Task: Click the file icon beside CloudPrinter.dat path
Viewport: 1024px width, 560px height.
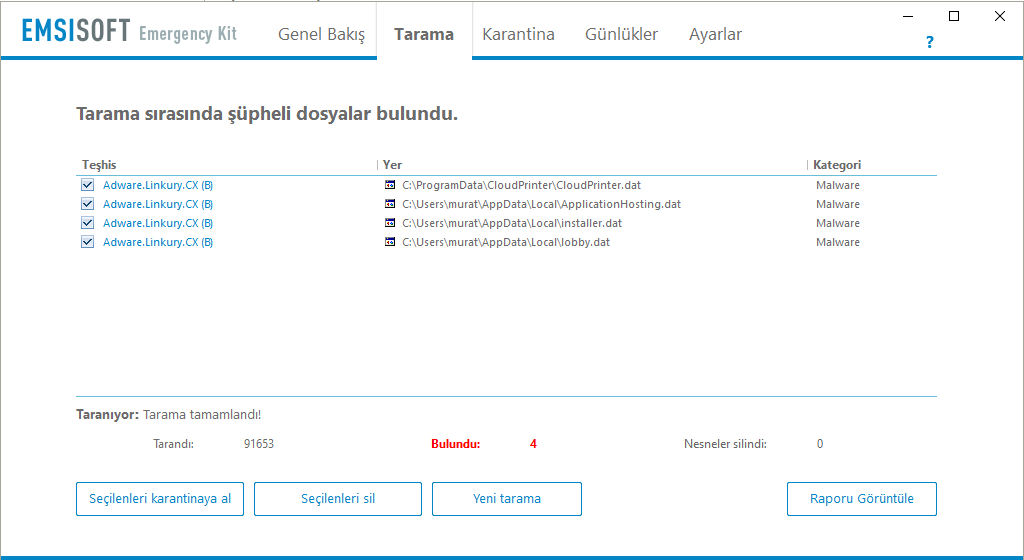Action: pyautogui.click(x=390, y=185)
